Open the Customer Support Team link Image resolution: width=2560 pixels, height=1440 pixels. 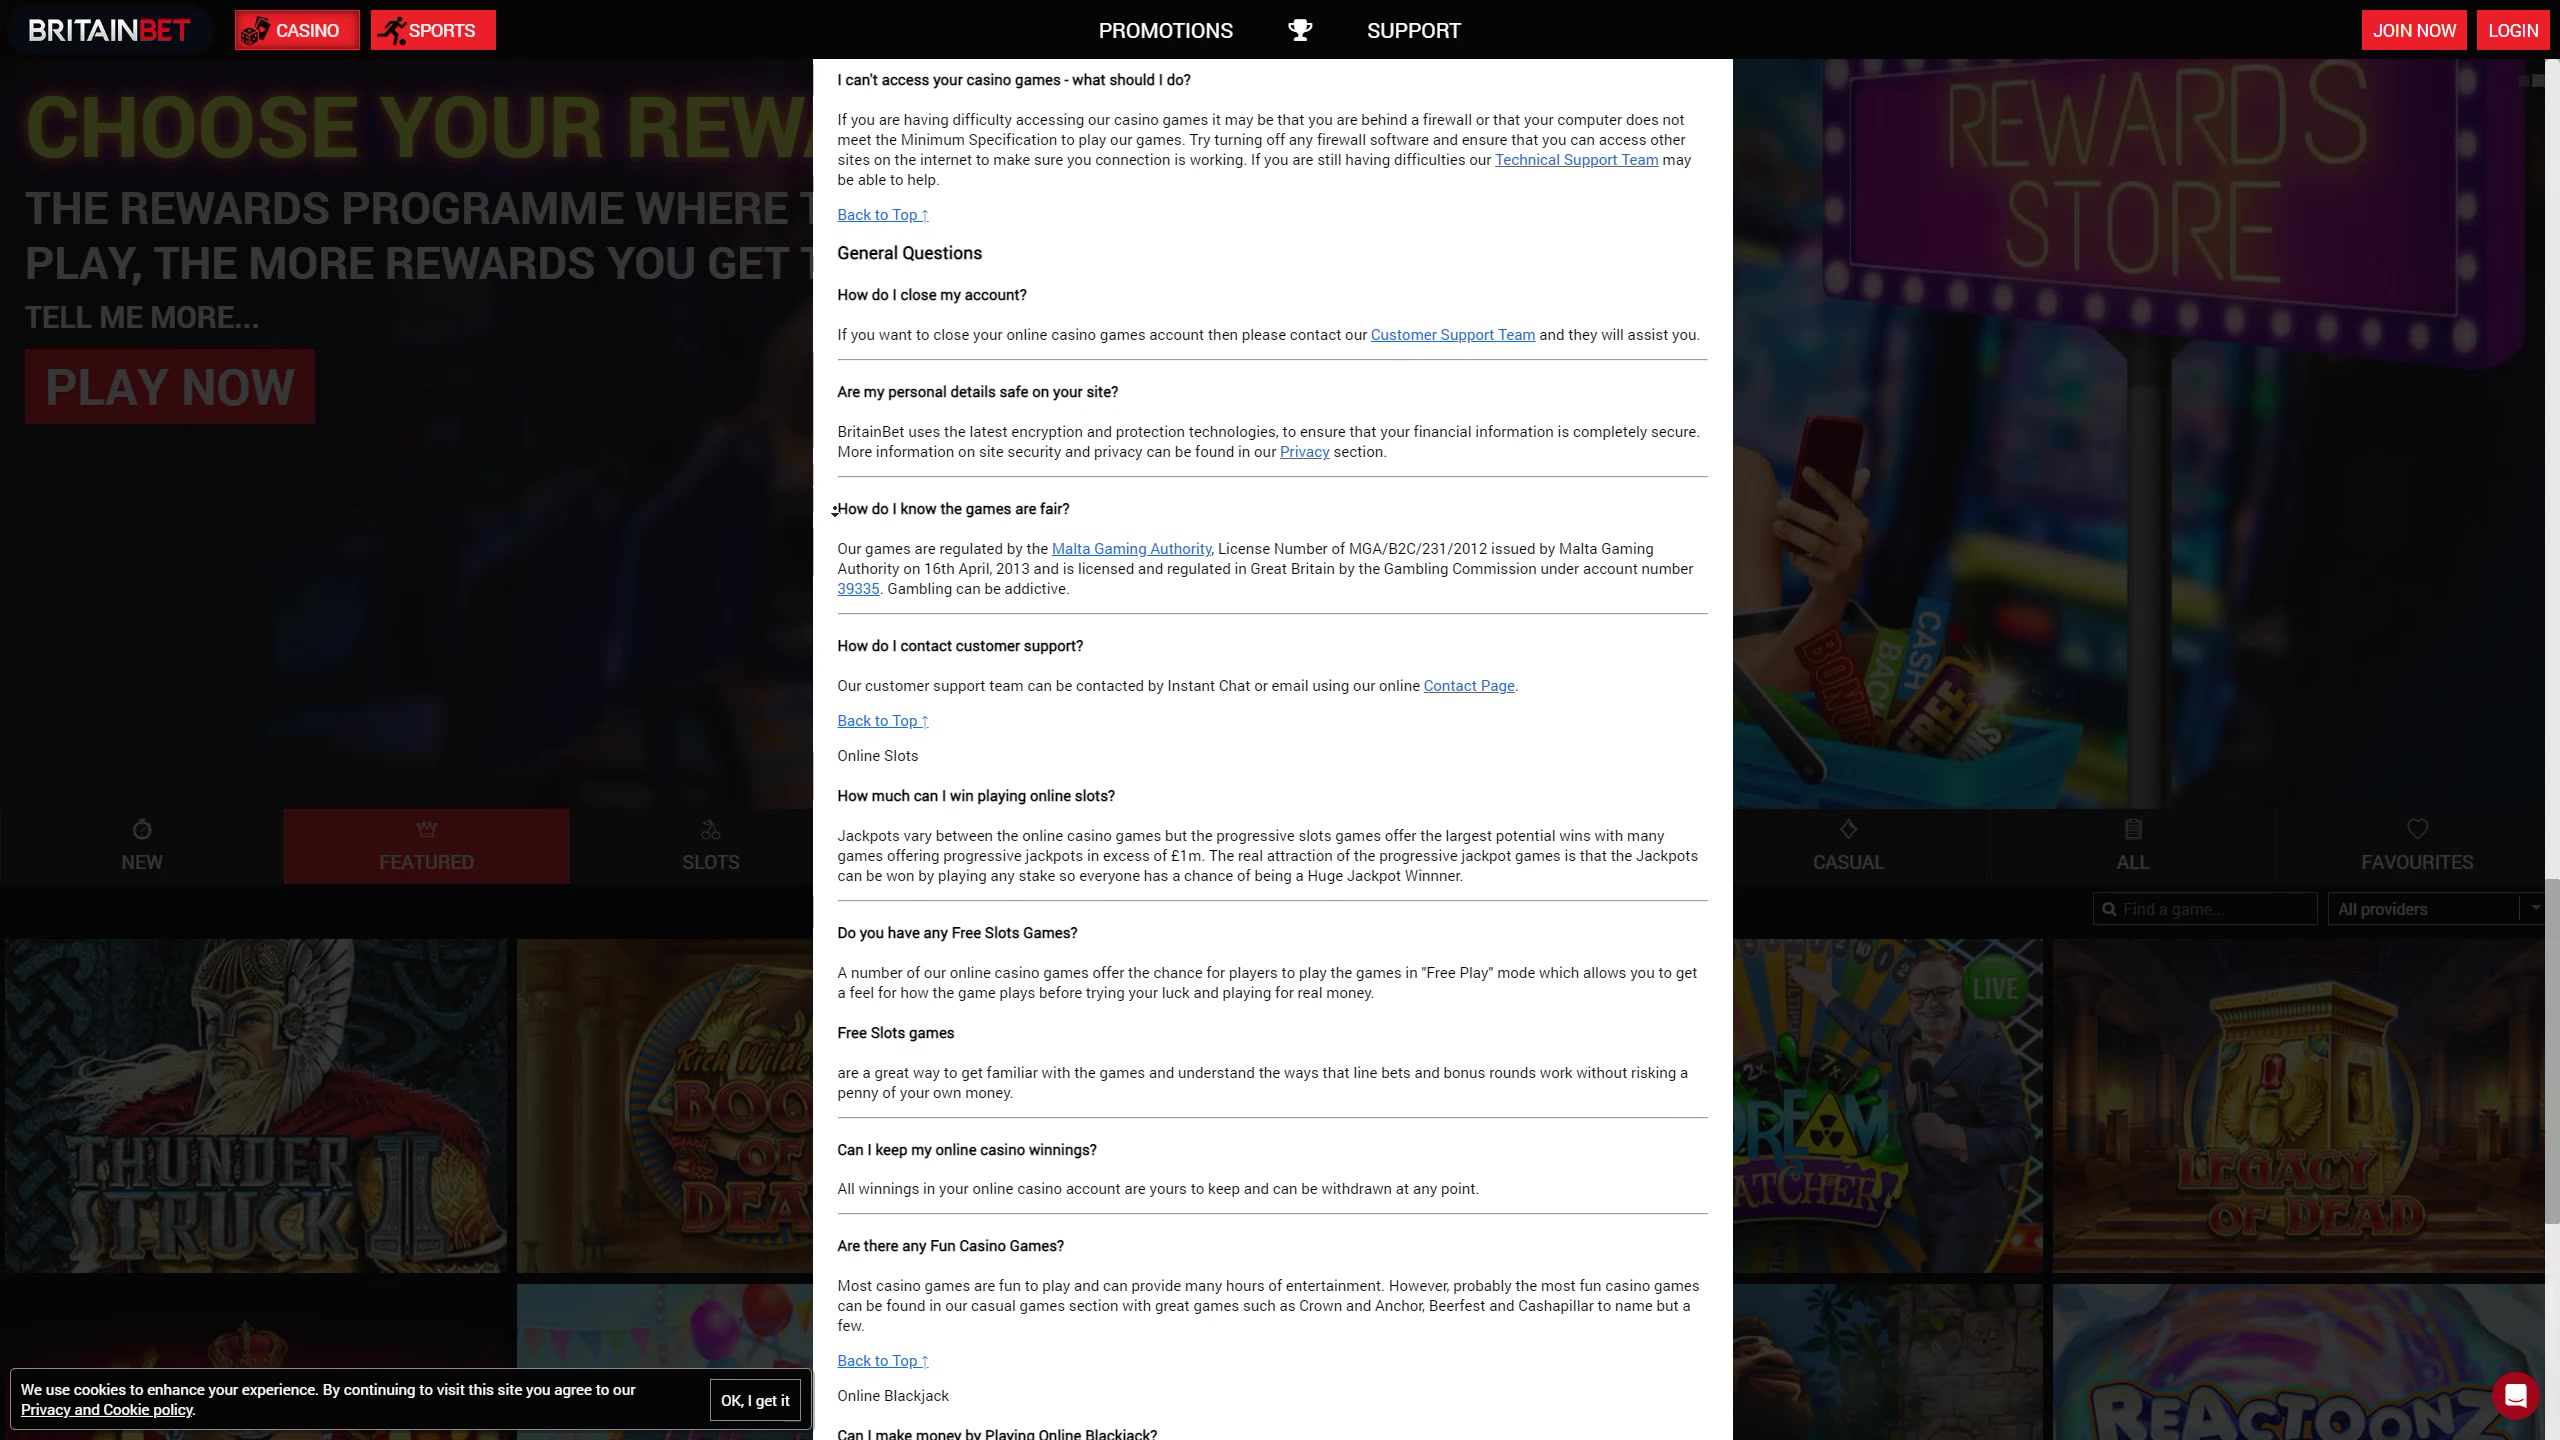(x=1452, y=335)
